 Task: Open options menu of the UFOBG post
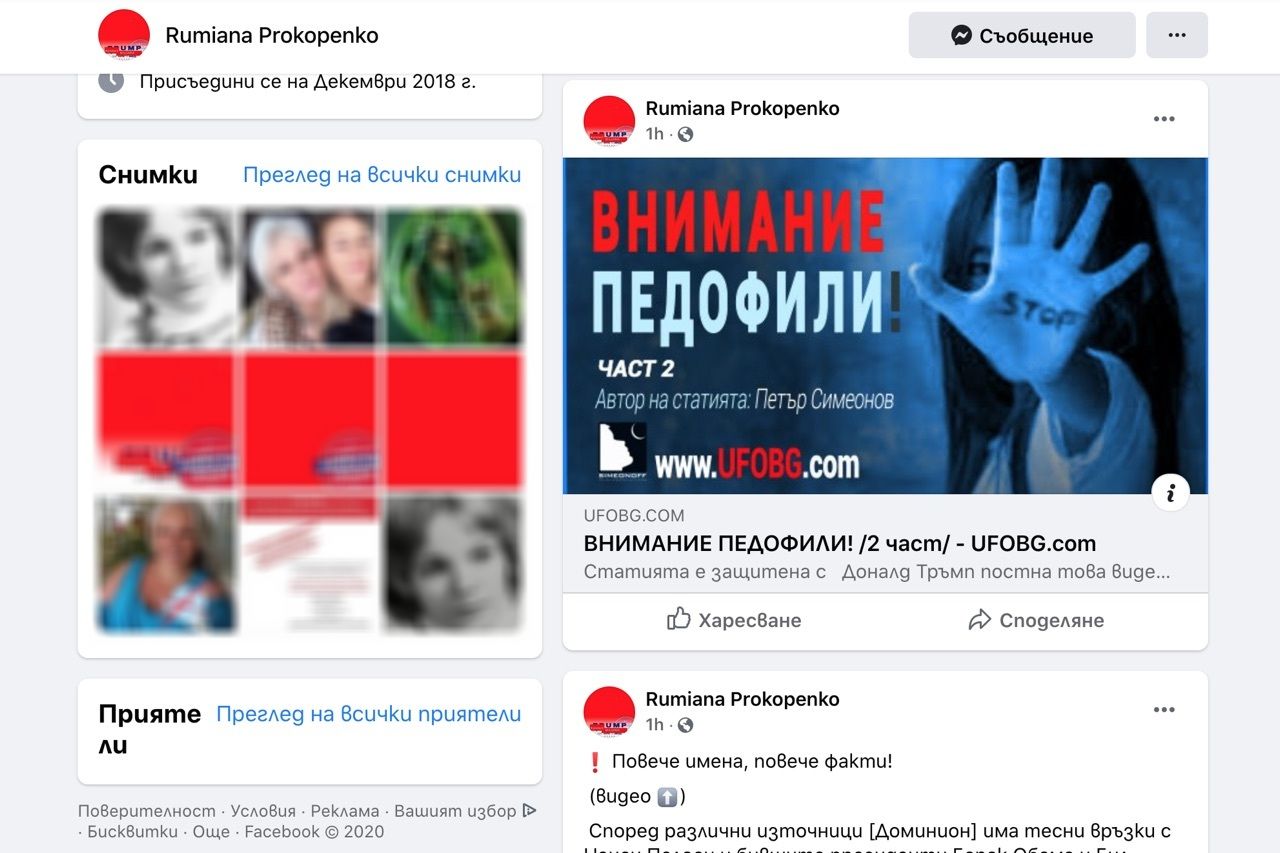point(1164,119)
